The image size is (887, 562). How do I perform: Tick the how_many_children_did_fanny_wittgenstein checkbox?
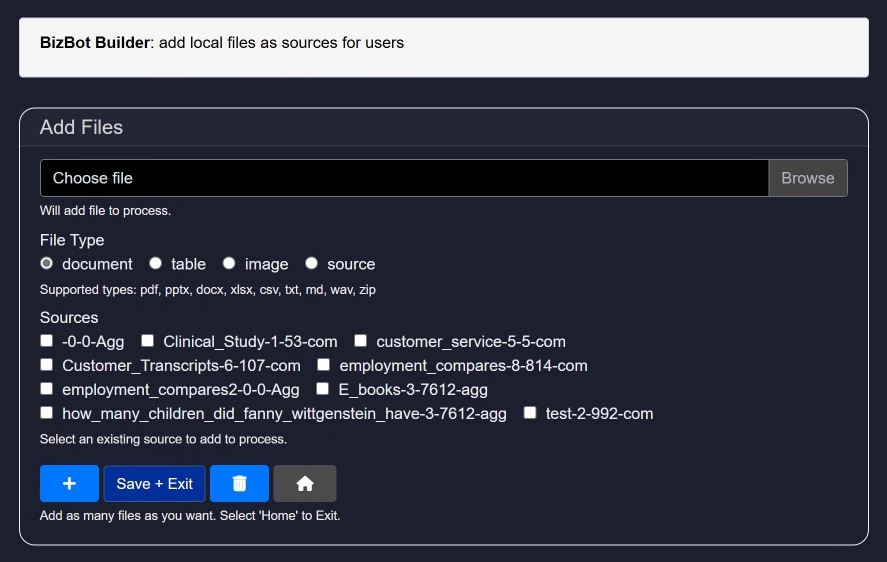tap(47, 413)
